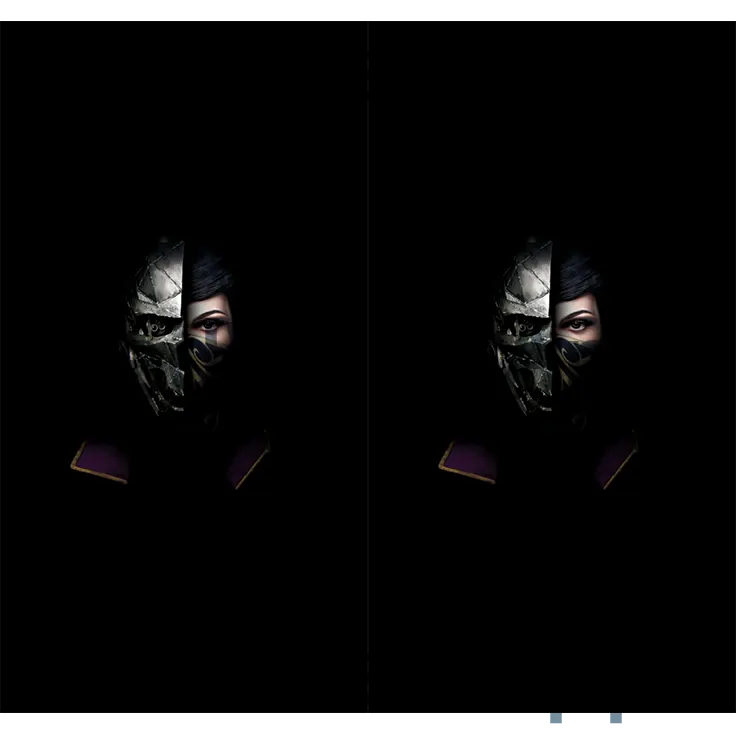This screenshot has height=736, width=736.
Task: Click left figure's purple collar, right side
Action: point(248,460)
